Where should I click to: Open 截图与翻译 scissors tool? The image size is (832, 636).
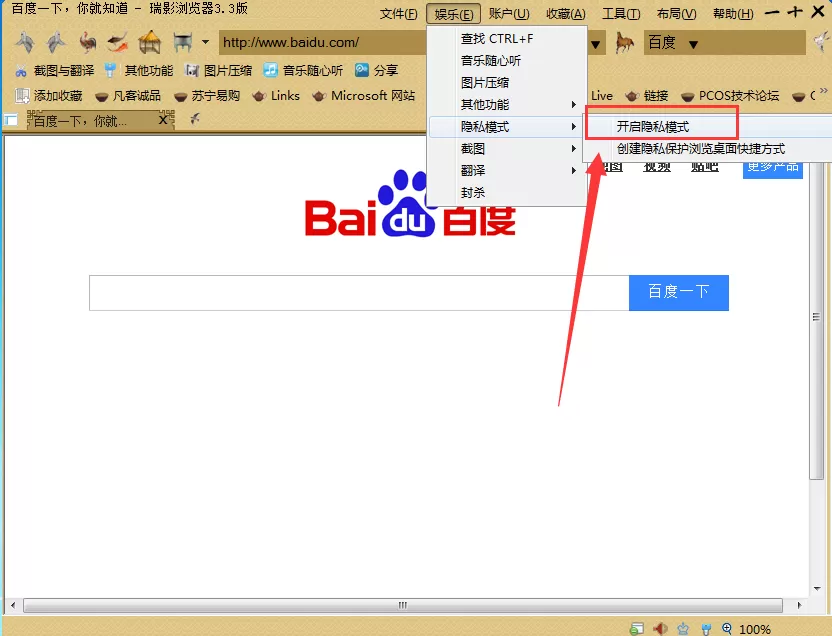click(55, 70)
